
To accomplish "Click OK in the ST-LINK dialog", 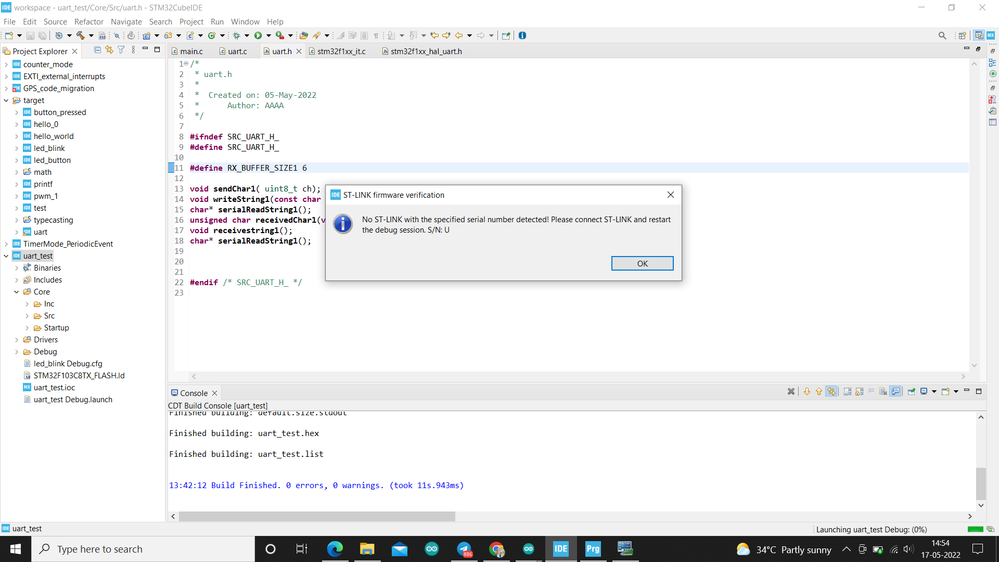I will [642, 263].
